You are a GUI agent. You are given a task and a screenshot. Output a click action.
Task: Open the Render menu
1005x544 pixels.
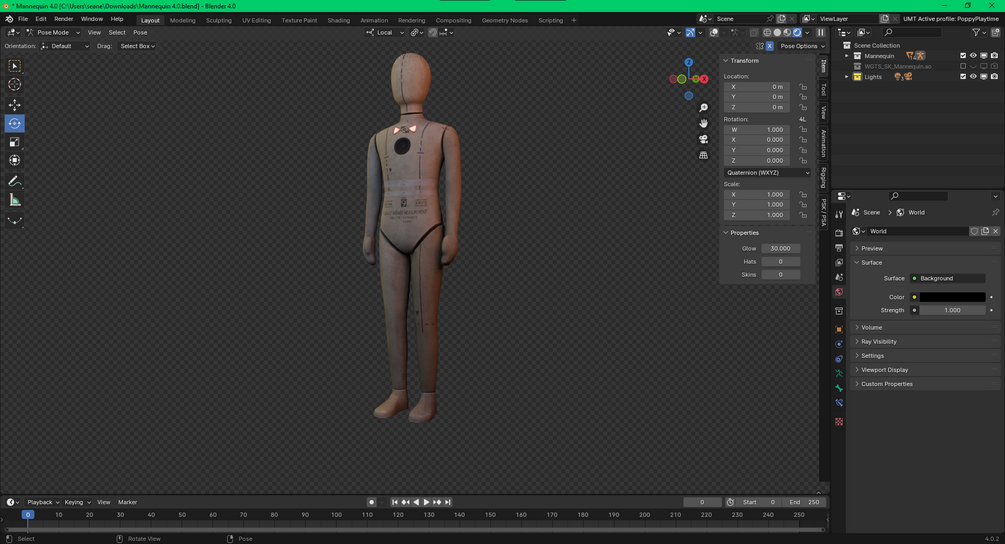pos(63,19)
